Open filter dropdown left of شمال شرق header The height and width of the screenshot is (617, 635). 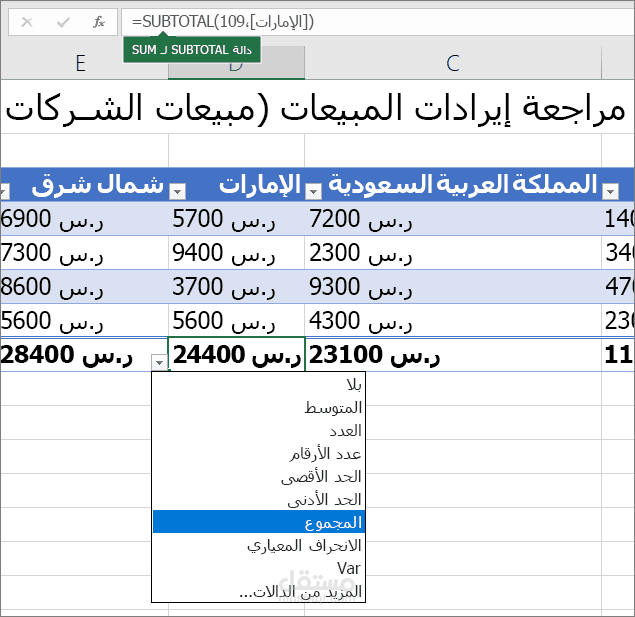pyautogui.click(x=4, y=191)
